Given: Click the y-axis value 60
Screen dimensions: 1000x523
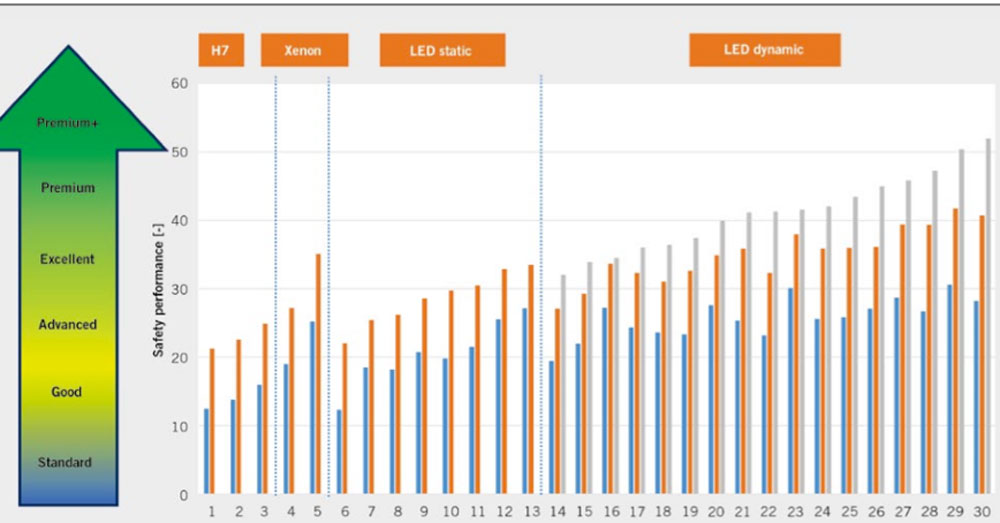Looking at the screenshot, I should point(180,84).
